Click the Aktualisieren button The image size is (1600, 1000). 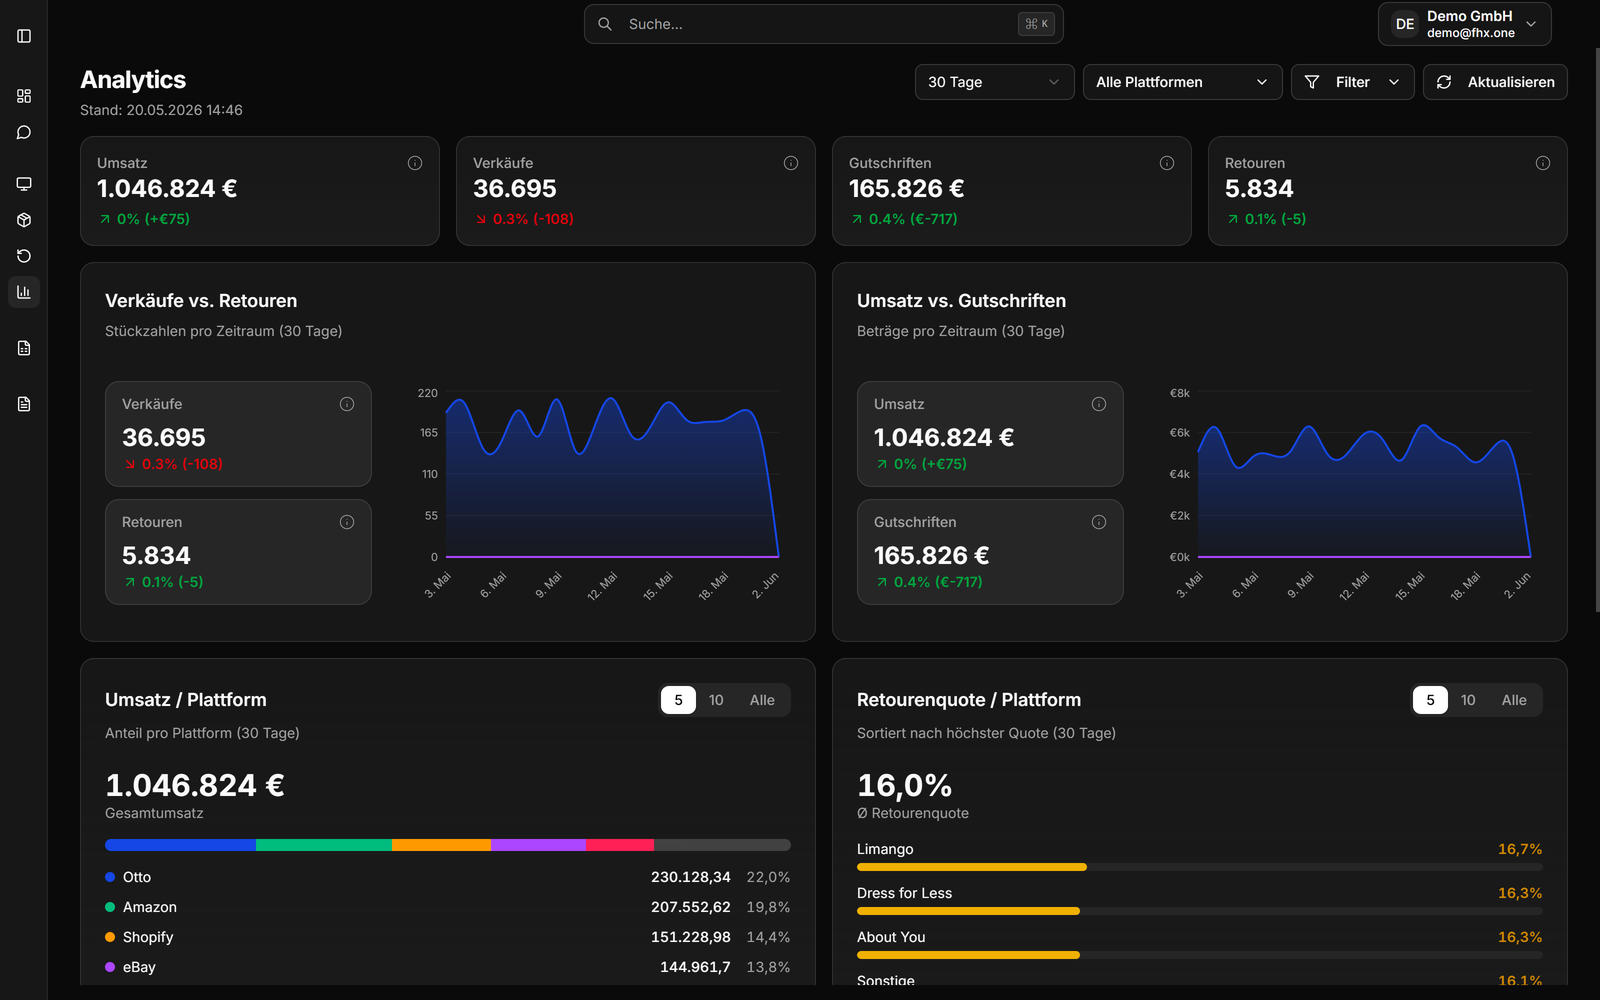click(x=1495, y=82)
